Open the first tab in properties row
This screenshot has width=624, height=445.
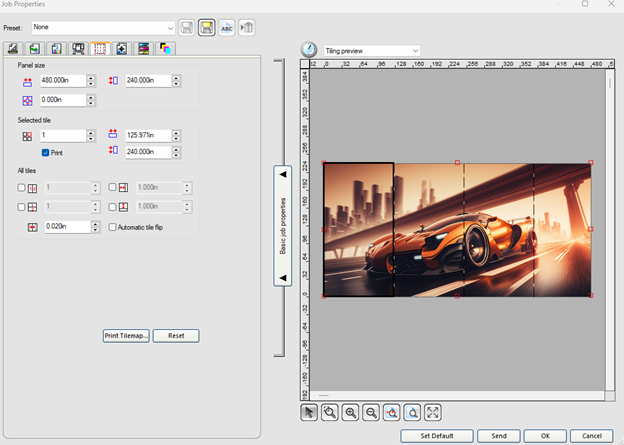[13, 49]
